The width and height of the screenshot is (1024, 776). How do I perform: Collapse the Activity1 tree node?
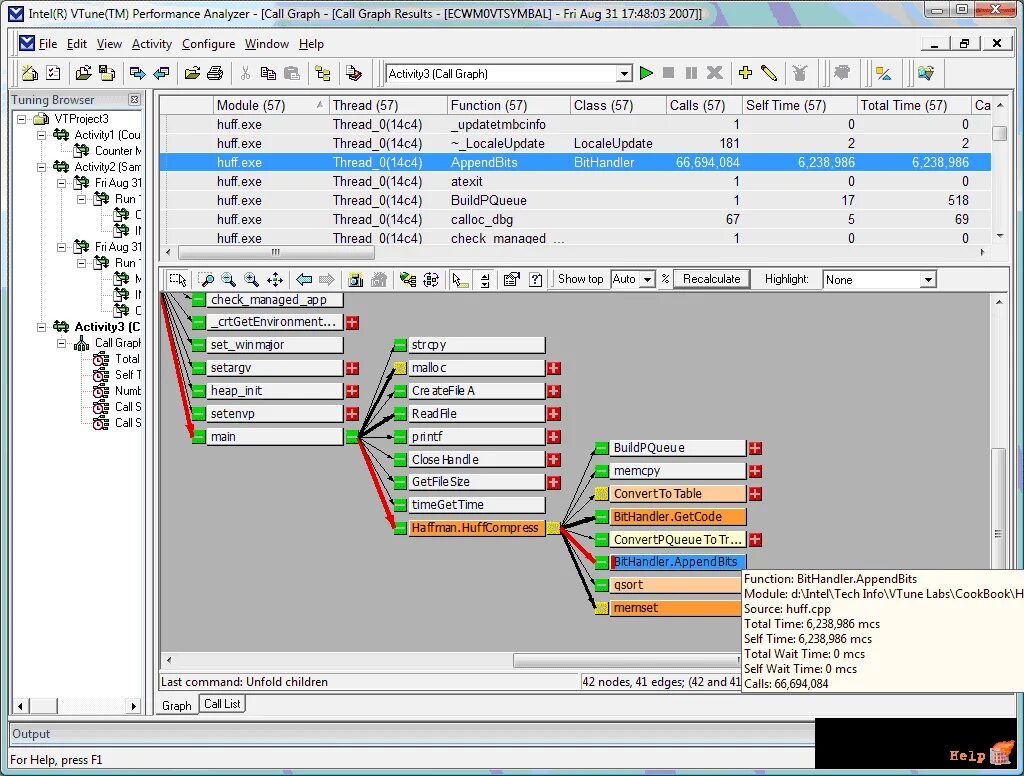click(x=41, y=135)
